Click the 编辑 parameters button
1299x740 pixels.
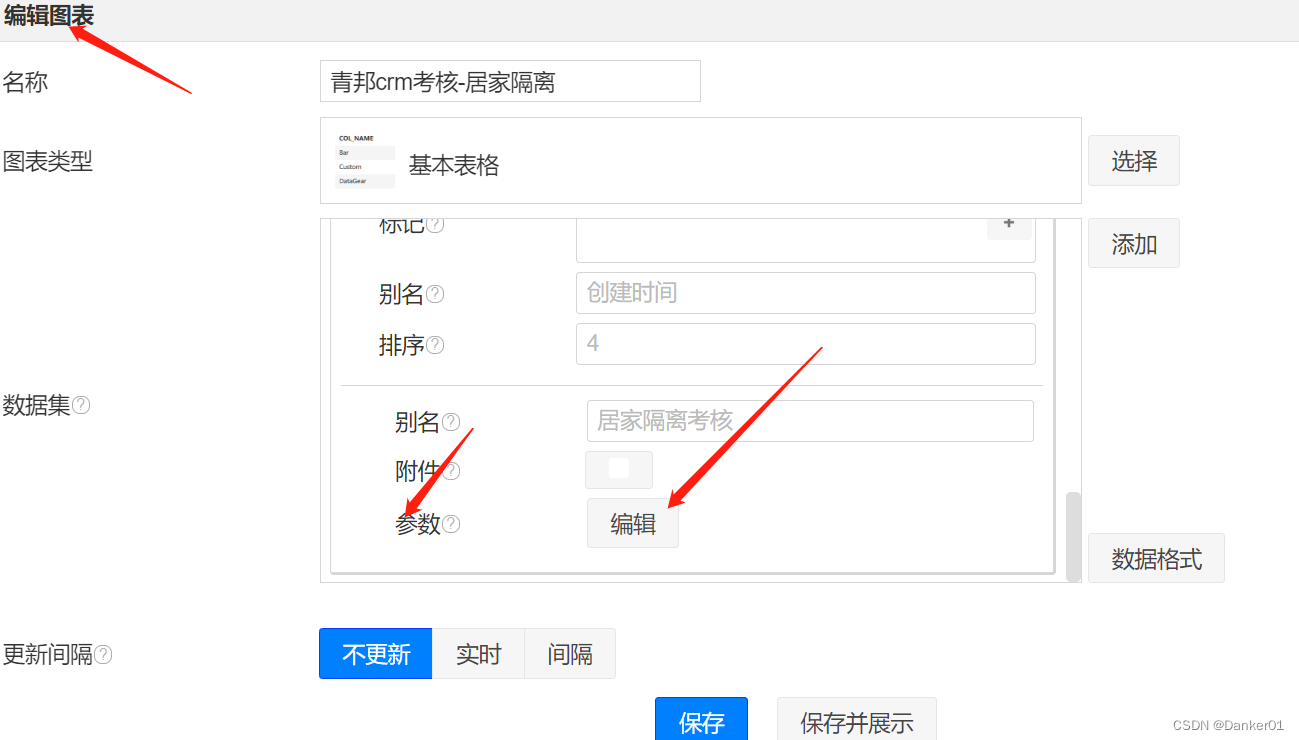click(633, 523)
